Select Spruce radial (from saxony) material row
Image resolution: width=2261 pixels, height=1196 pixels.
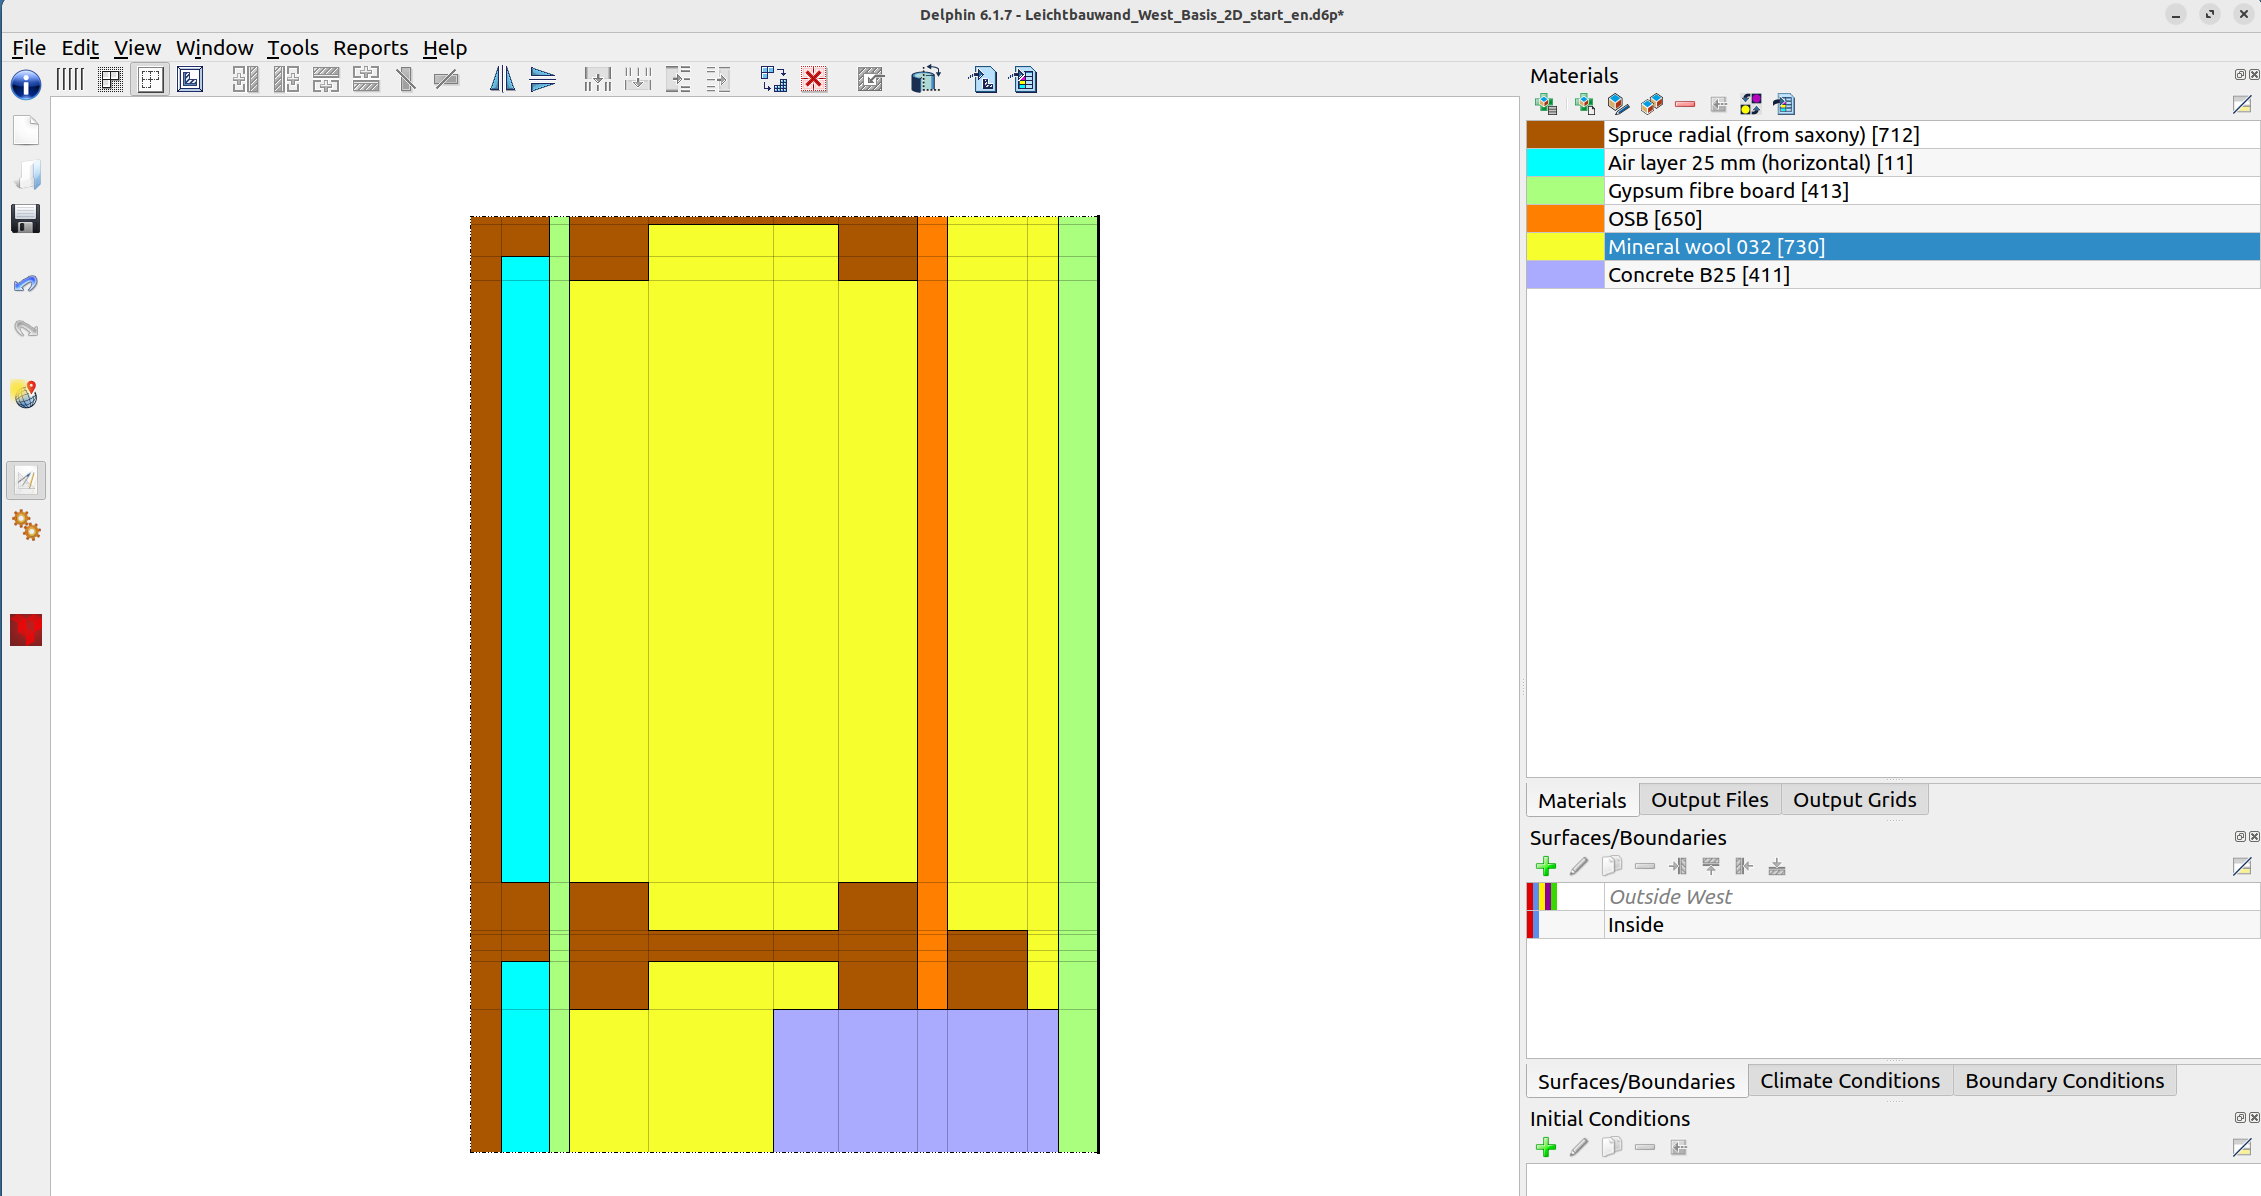coord(1893,135)
